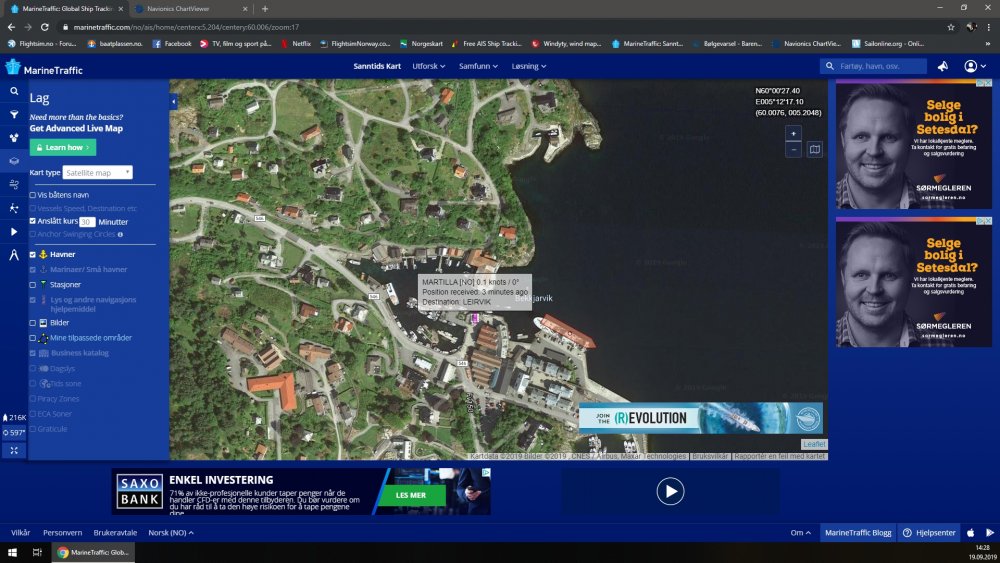Open the Hjelpsenter help link
The image size is (1000, 563).
(929, 532)
